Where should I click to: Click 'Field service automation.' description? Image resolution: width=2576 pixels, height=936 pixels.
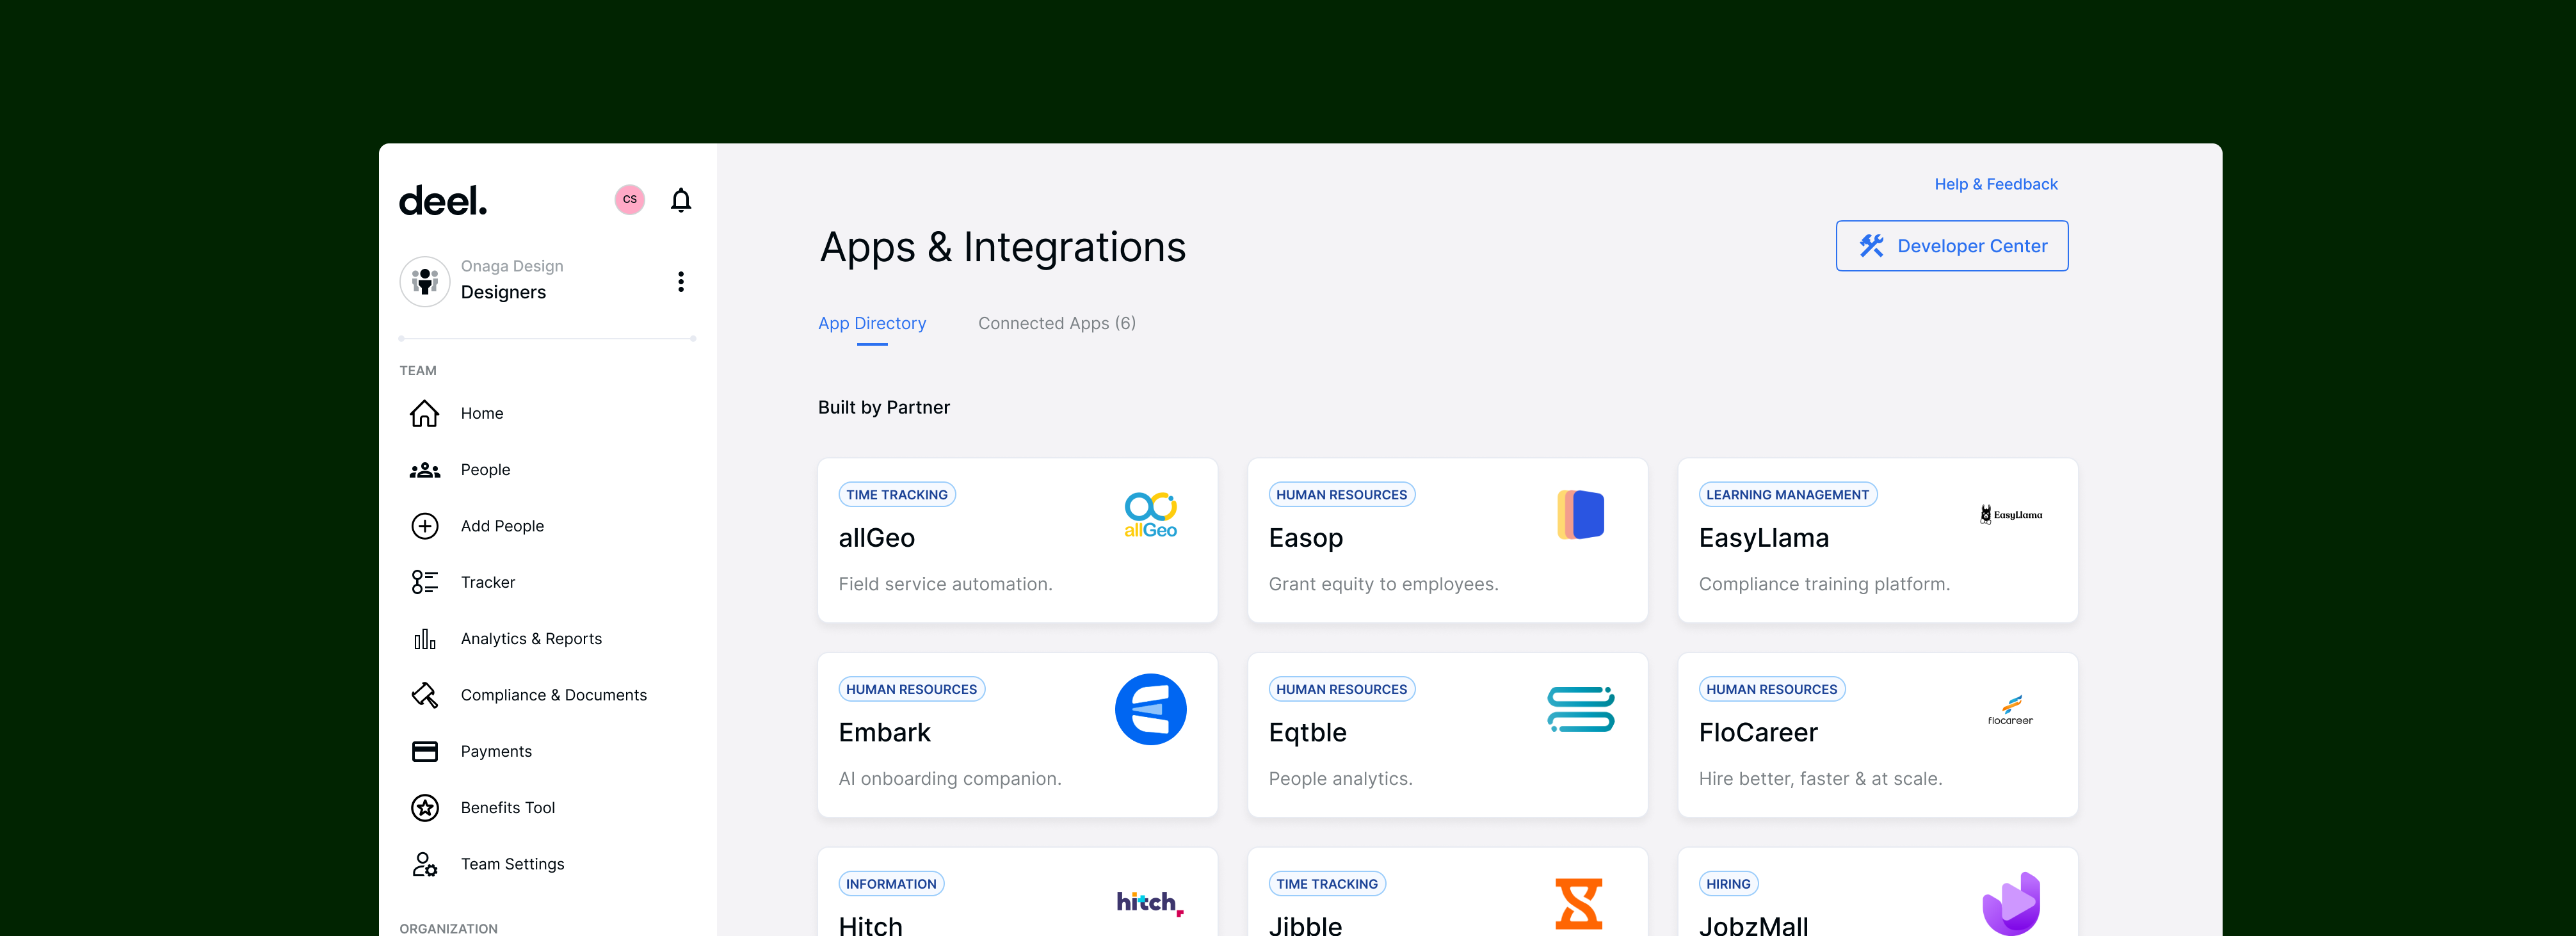945,584
